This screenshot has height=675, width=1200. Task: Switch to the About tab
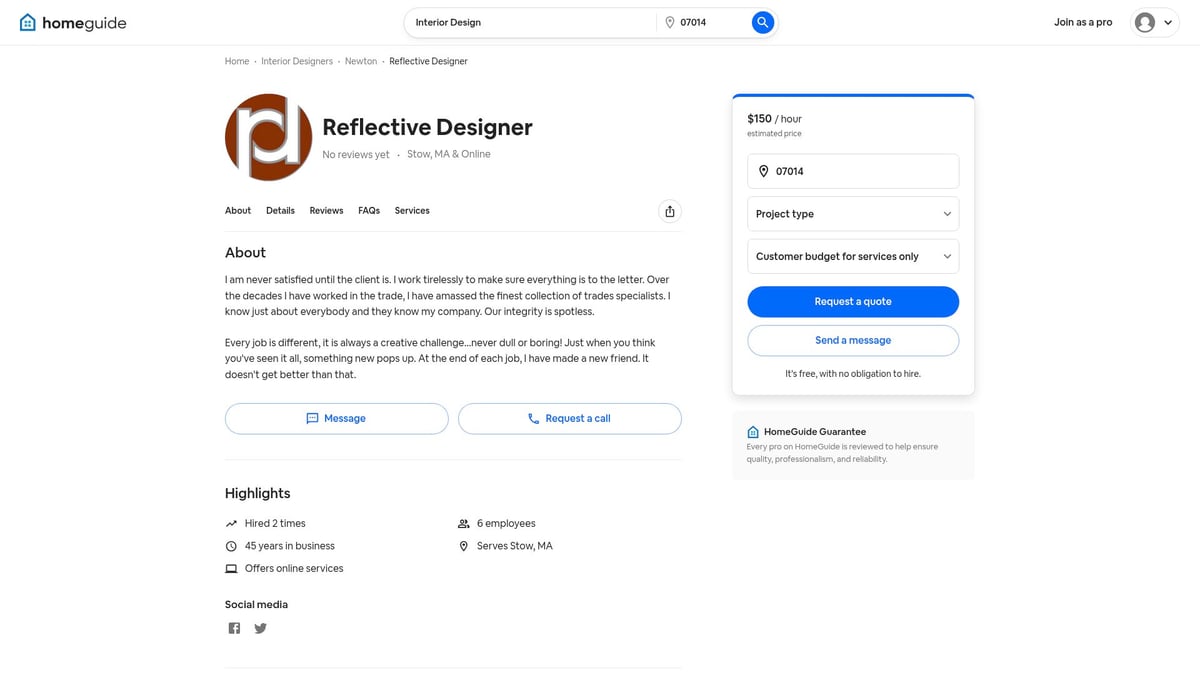coord(238,211)
